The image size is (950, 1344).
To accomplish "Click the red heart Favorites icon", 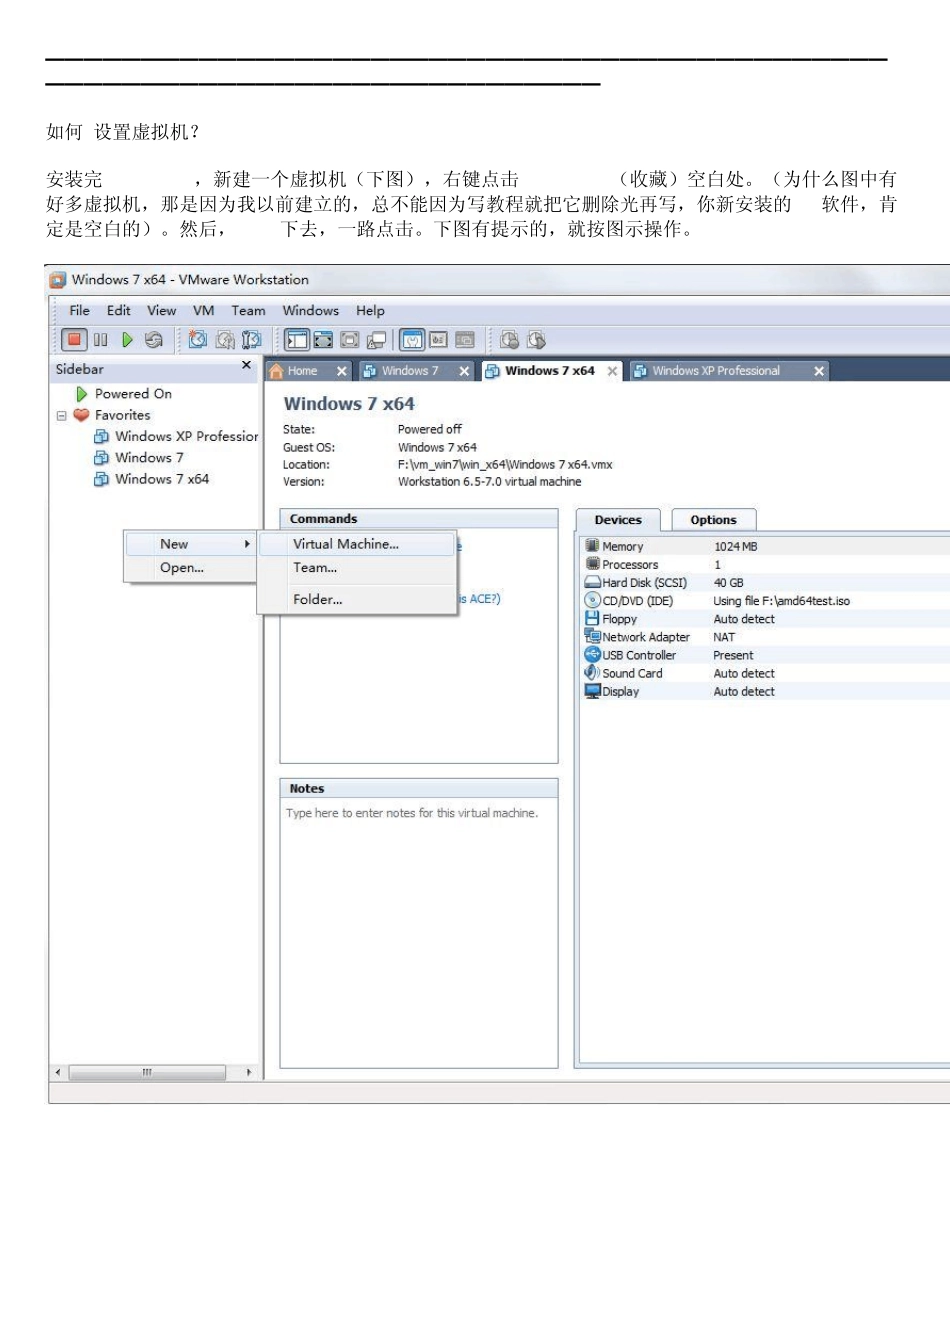I will 81,415.
